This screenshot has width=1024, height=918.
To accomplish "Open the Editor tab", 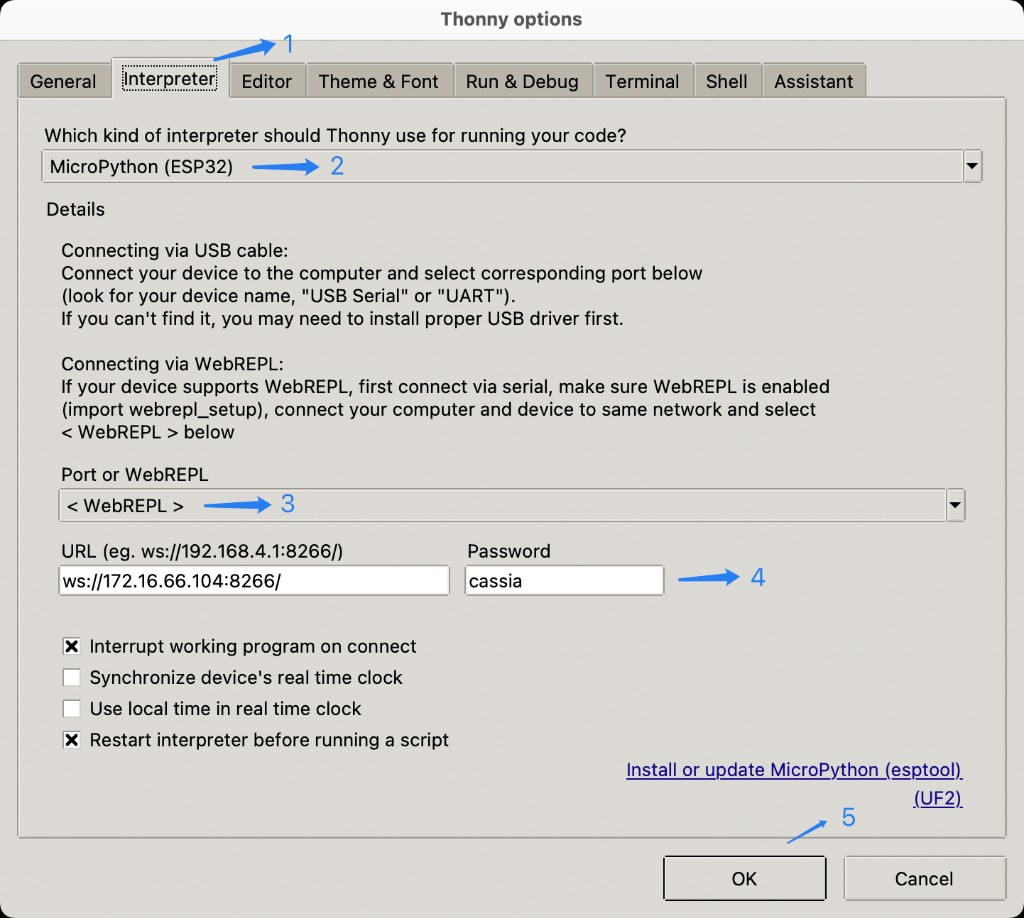I will point(266,82).
